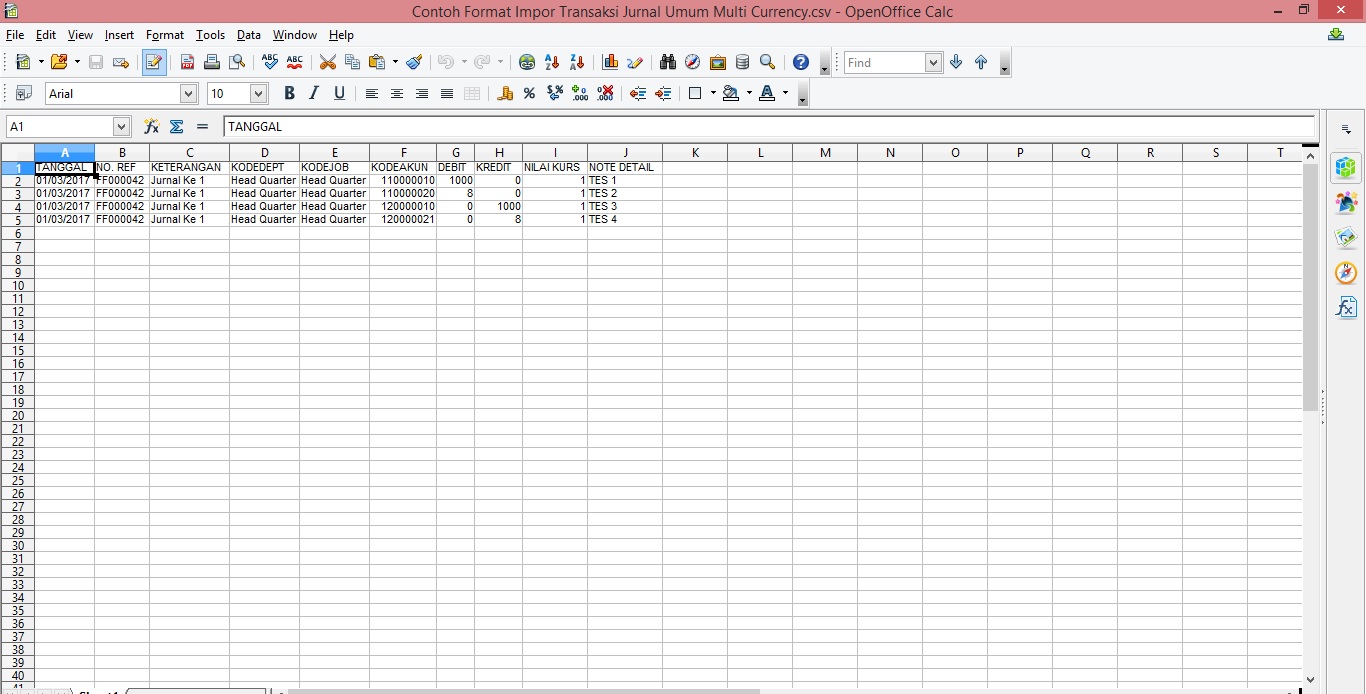Toggle Edit File mode
Image resolution: width=1366 pixels, height=694 pixels.
coord(154,62)
